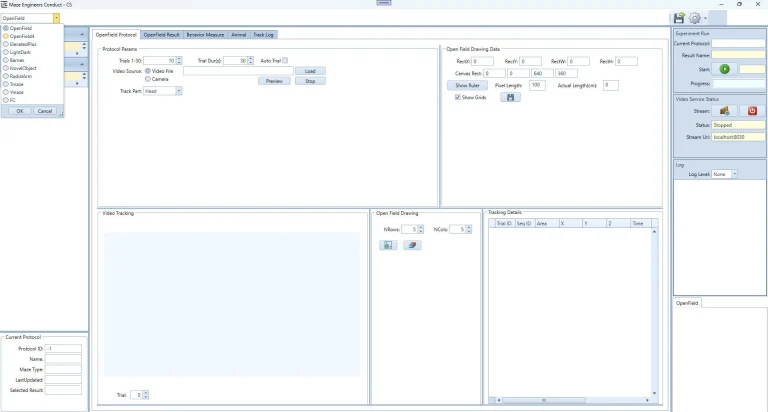The image size is (768, 412).
Task: Start experiment with green play button
Action: (724, 69)
